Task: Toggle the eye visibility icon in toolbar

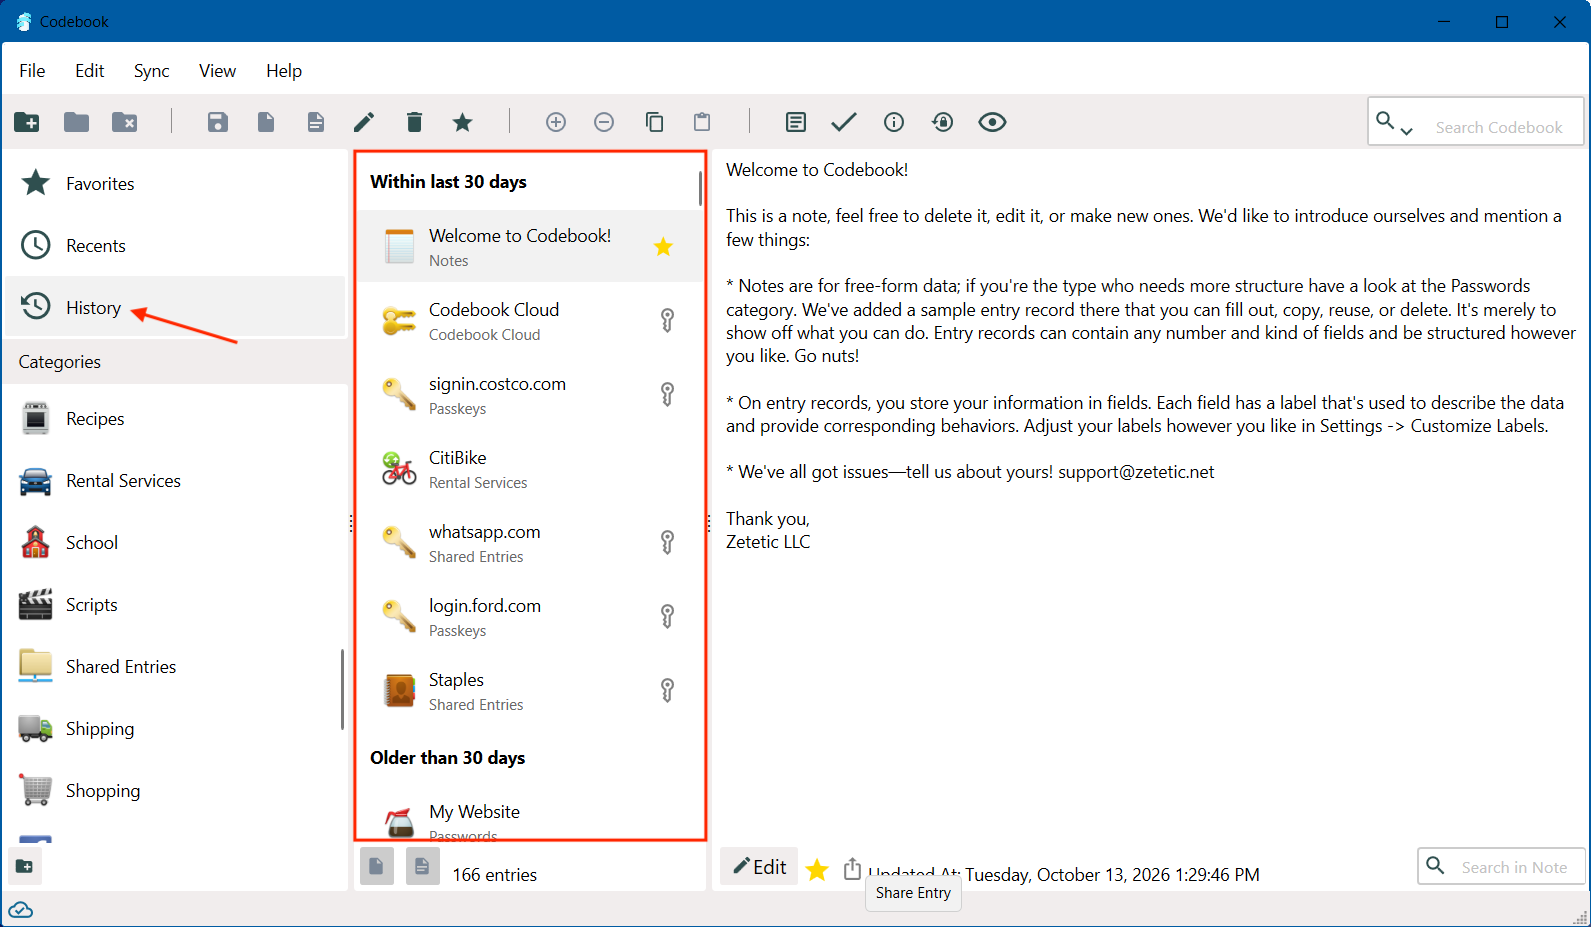Action: click(x=992, y=122)
